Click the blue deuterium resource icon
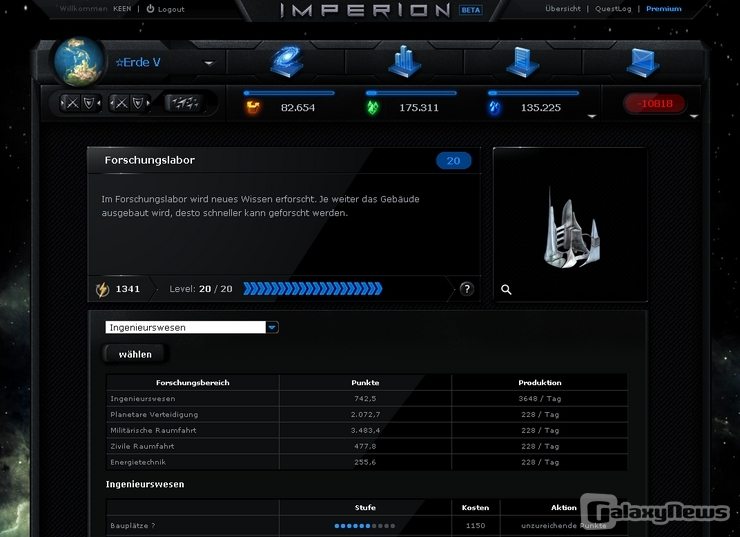Image resolution: width=740 pixels, height=537 pixels. pyautogui.click(x=494, y=107)
